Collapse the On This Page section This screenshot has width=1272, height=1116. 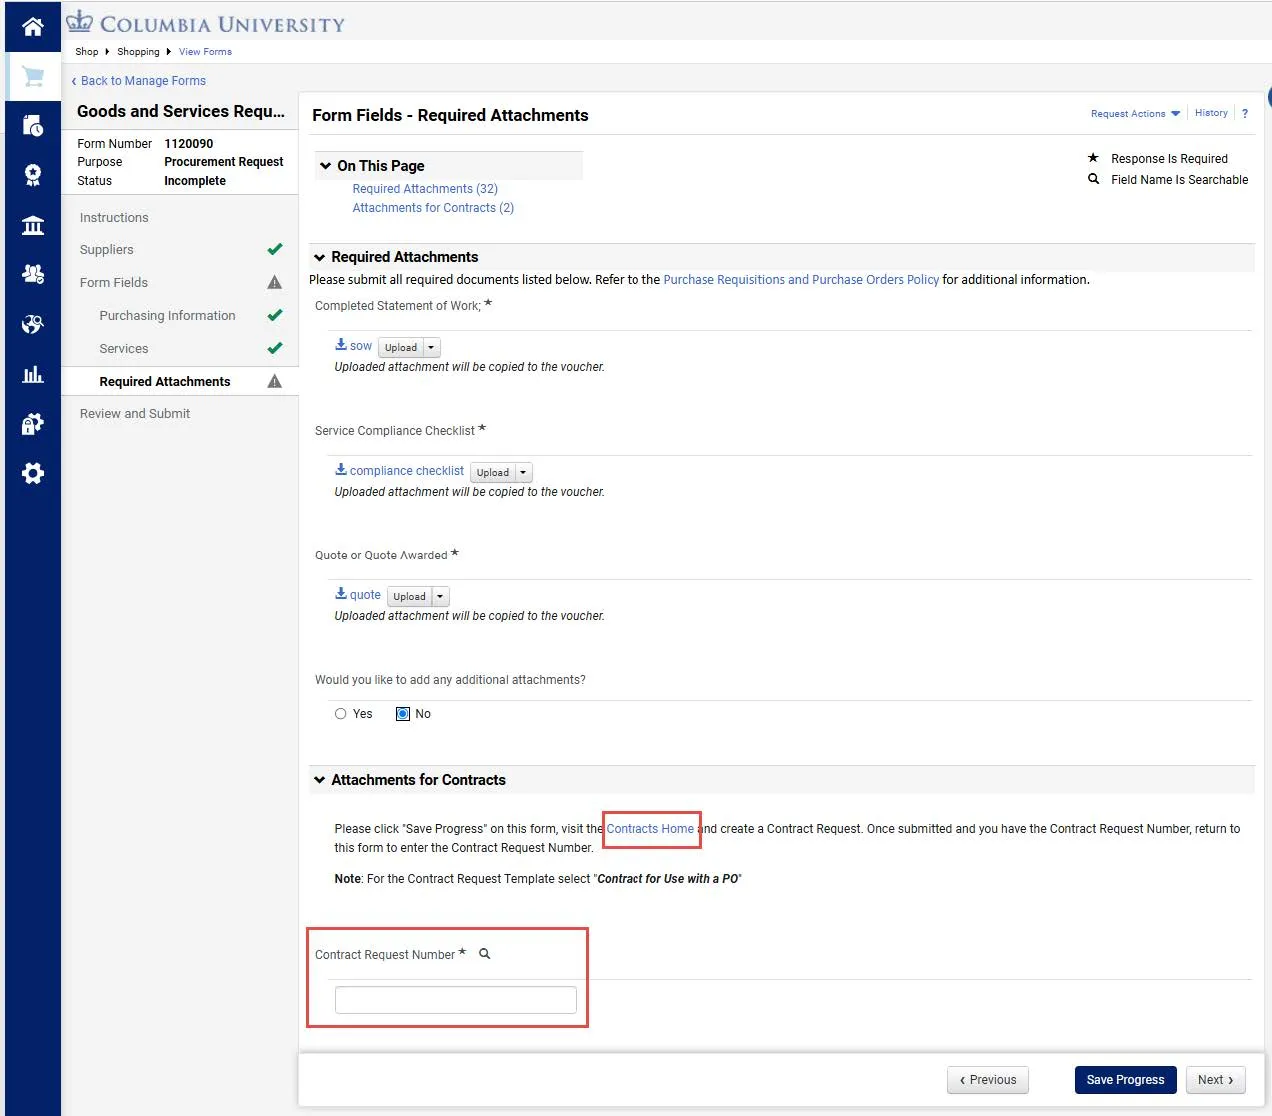(326, 166)
